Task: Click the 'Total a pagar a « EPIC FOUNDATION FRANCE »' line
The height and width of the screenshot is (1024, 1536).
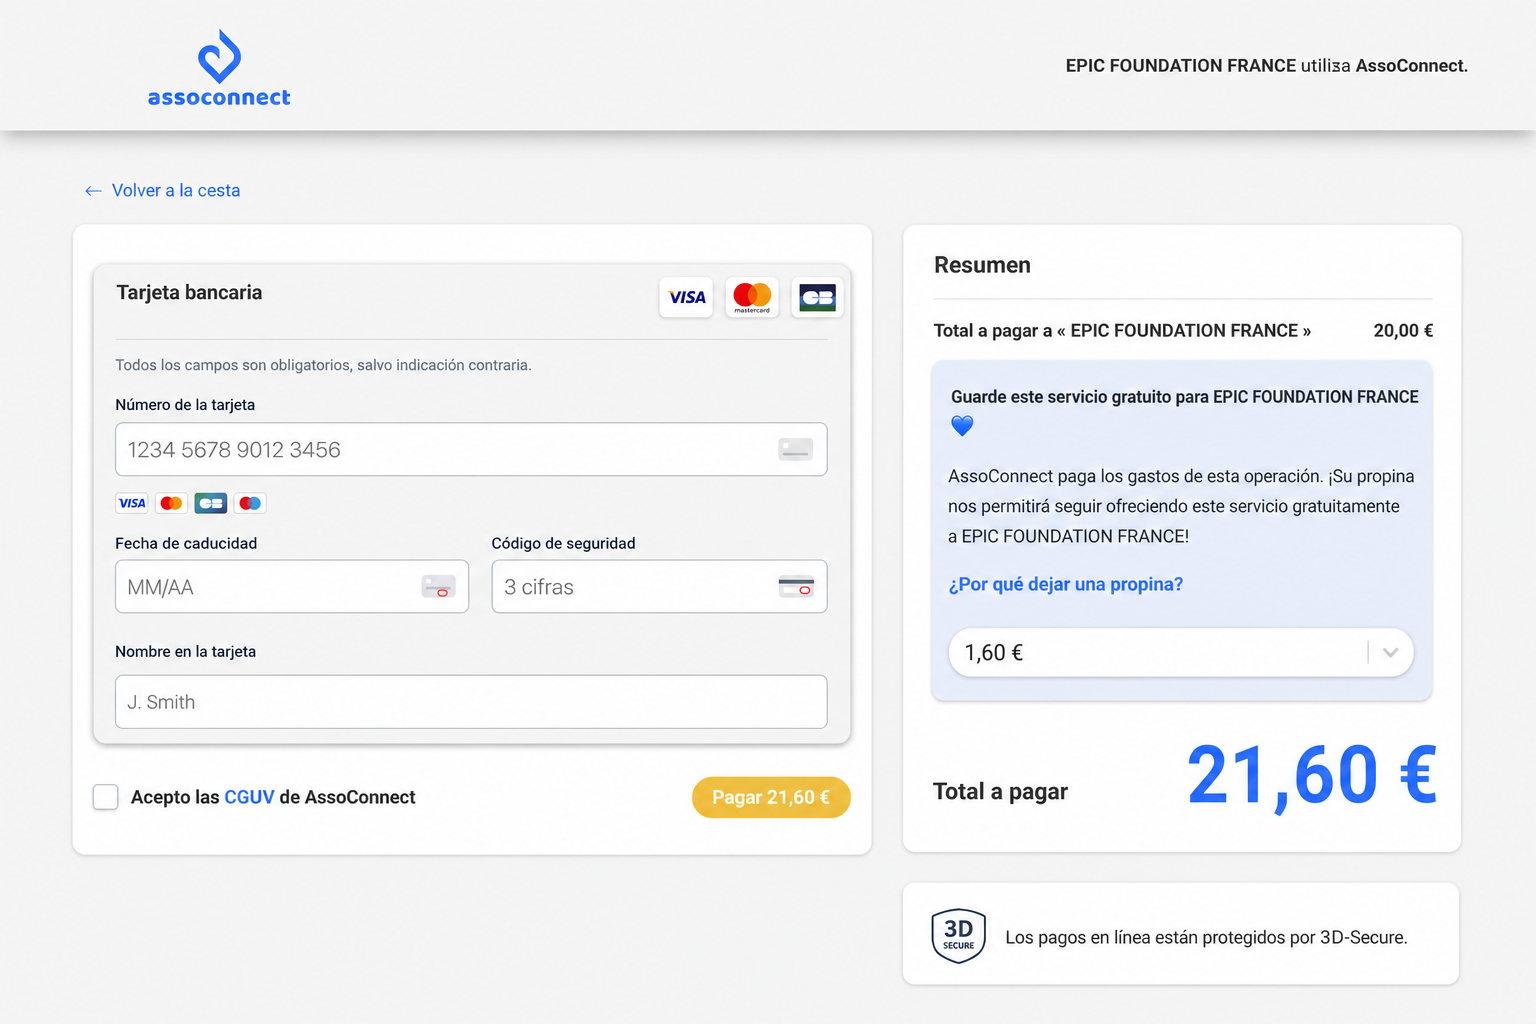Action: tap(1122, 331)
